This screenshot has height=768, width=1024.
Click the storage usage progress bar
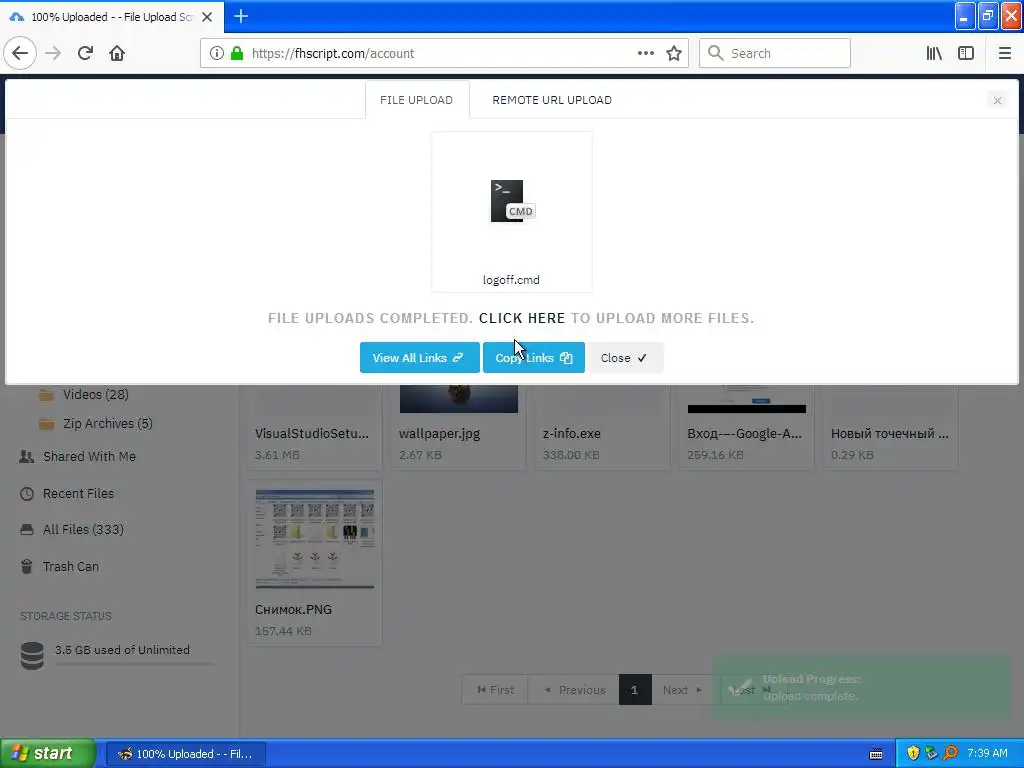click(135, 664)
